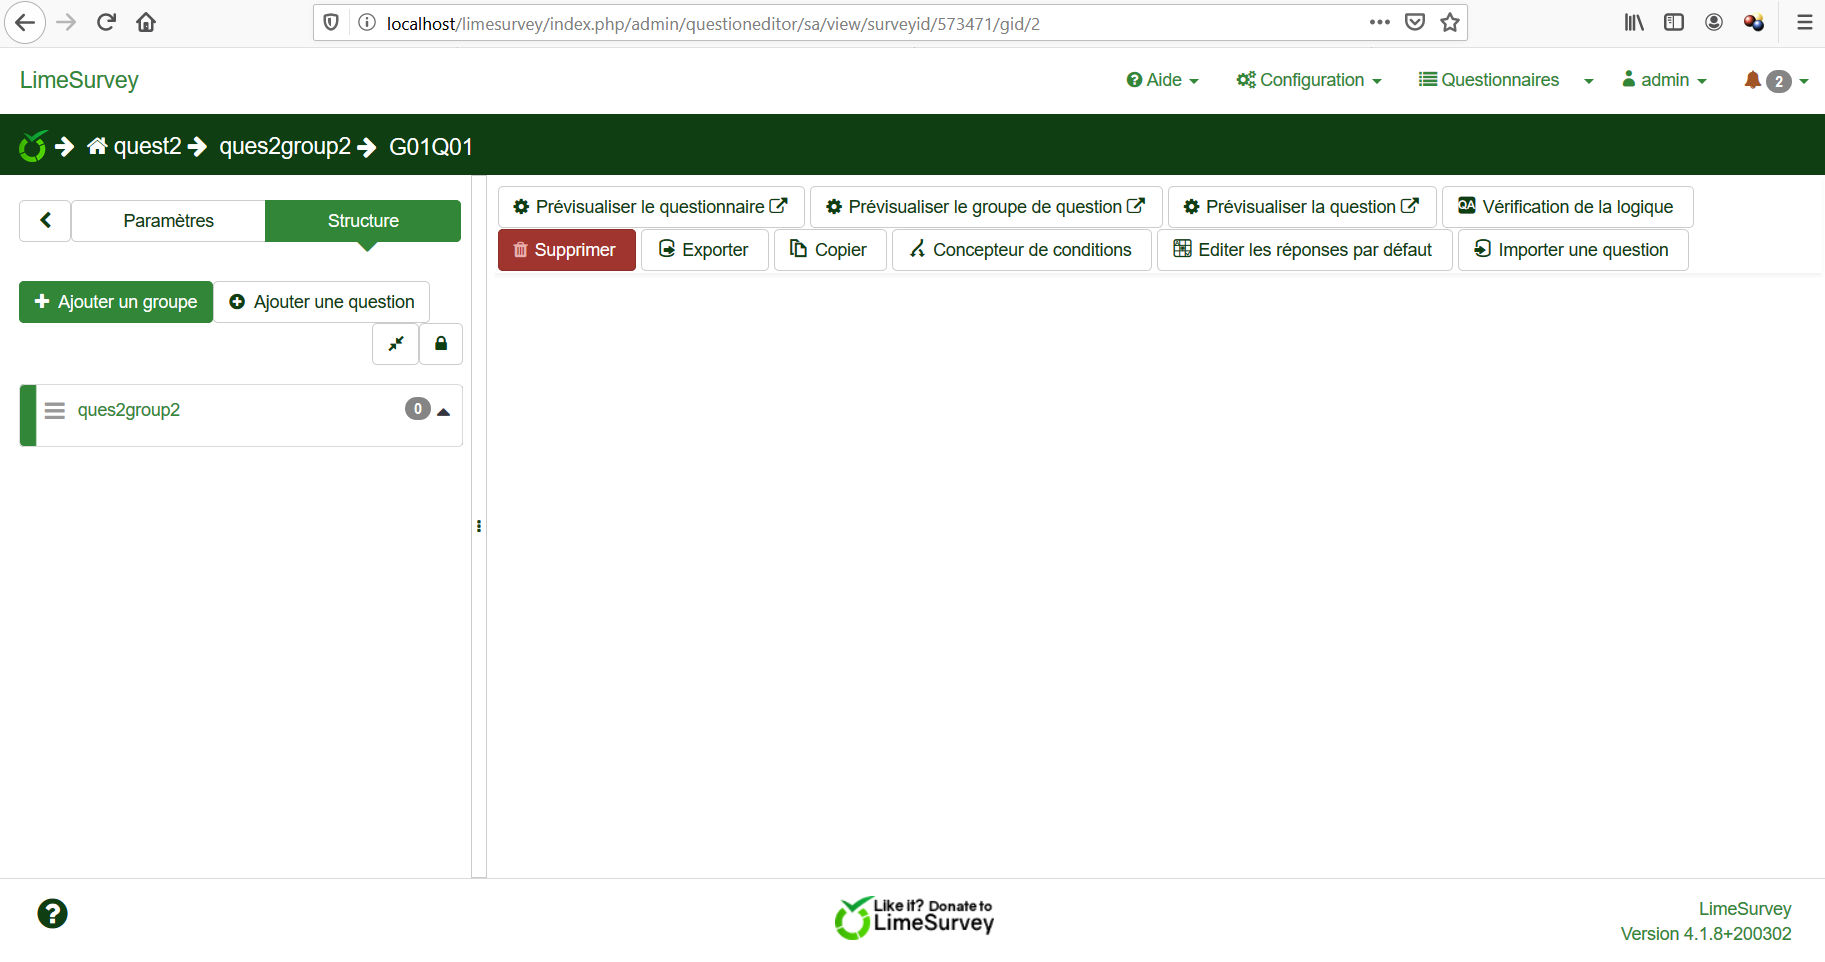Screen dimensions: 1825x962
Task: Grab the ques2group2 drag handle
Action: 55,411
